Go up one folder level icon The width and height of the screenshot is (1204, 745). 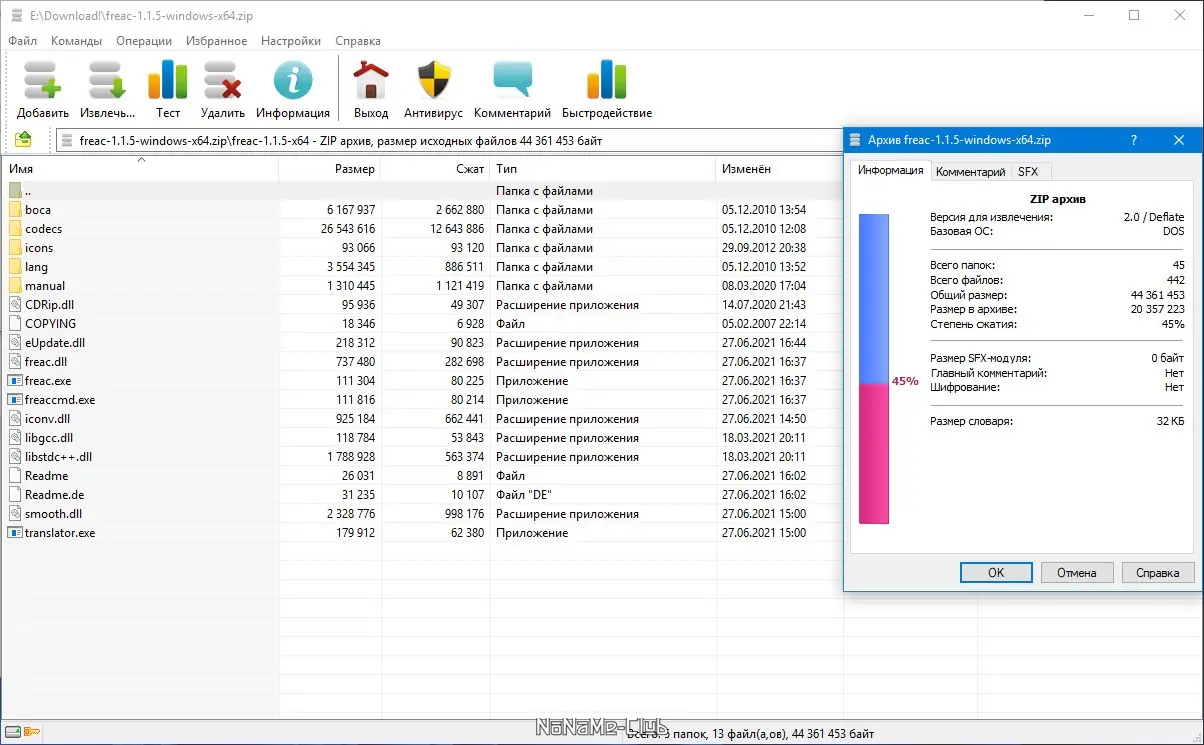[22, 140]
